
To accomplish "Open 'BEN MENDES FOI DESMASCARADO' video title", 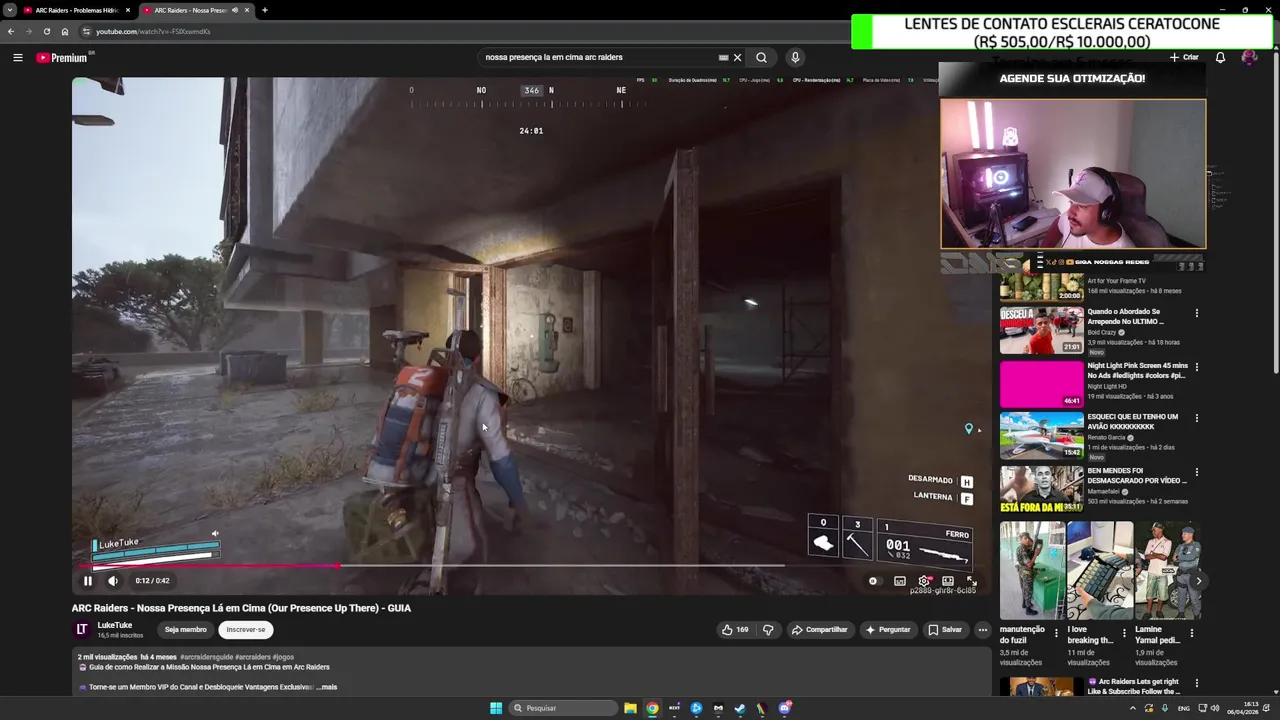I will (x=1137, y=475).
